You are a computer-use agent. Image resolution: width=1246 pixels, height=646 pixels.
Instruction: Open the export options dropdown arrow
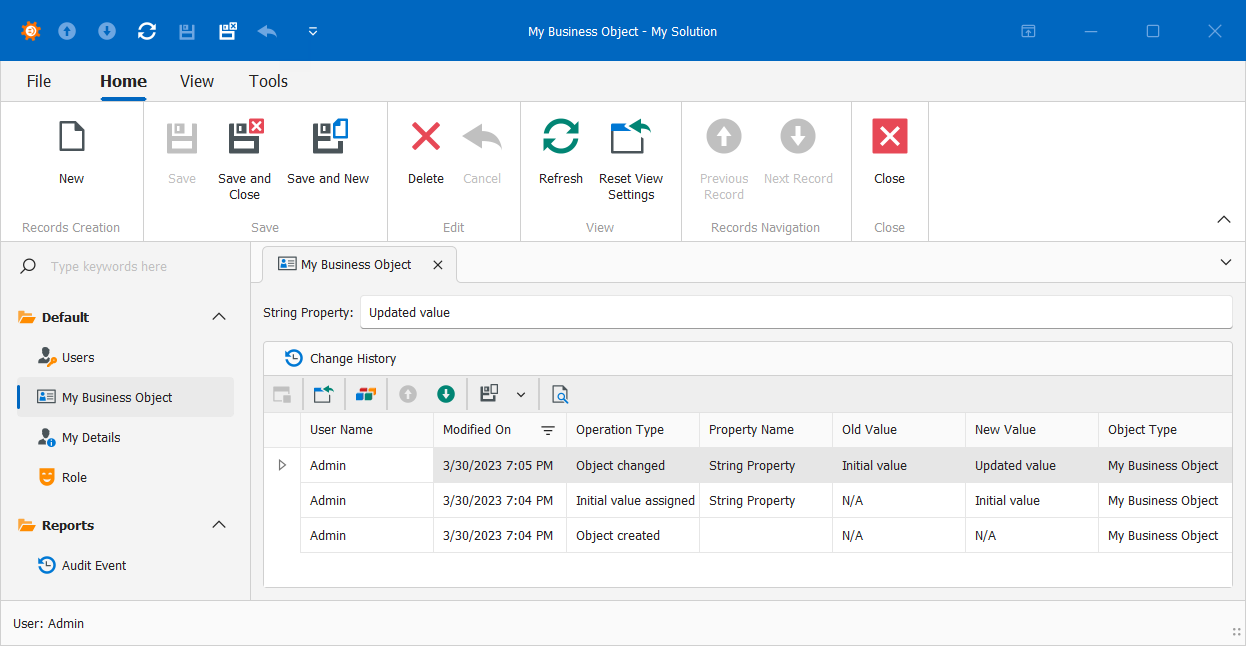click(x=521, y=395)
